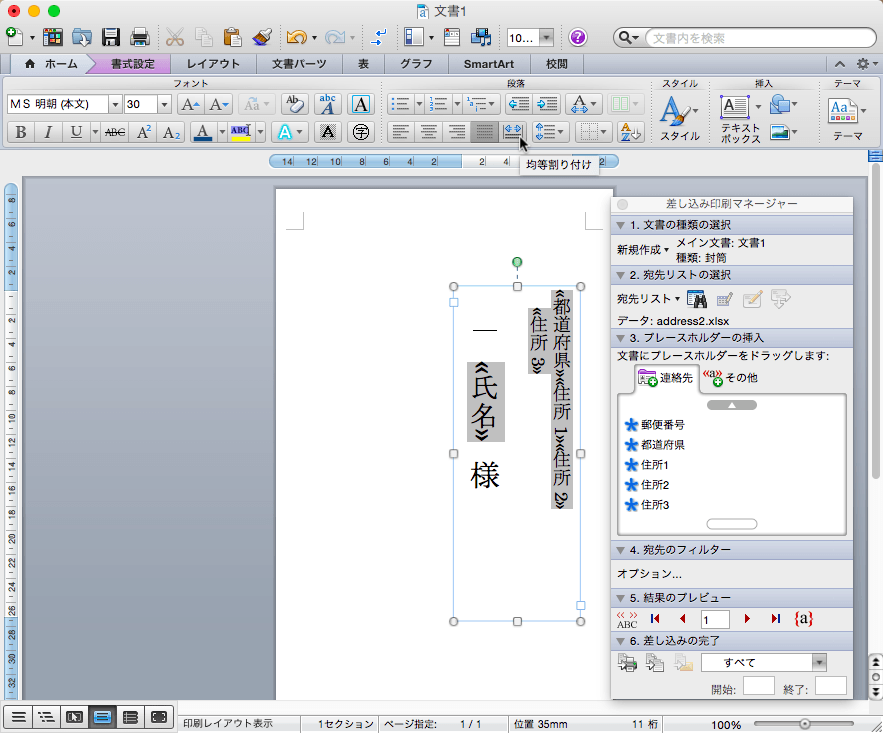Collapse section 3 placeholder insertion
Image resolution: width=883 pixels, height=733 pixels.
[x=622, y=337]
